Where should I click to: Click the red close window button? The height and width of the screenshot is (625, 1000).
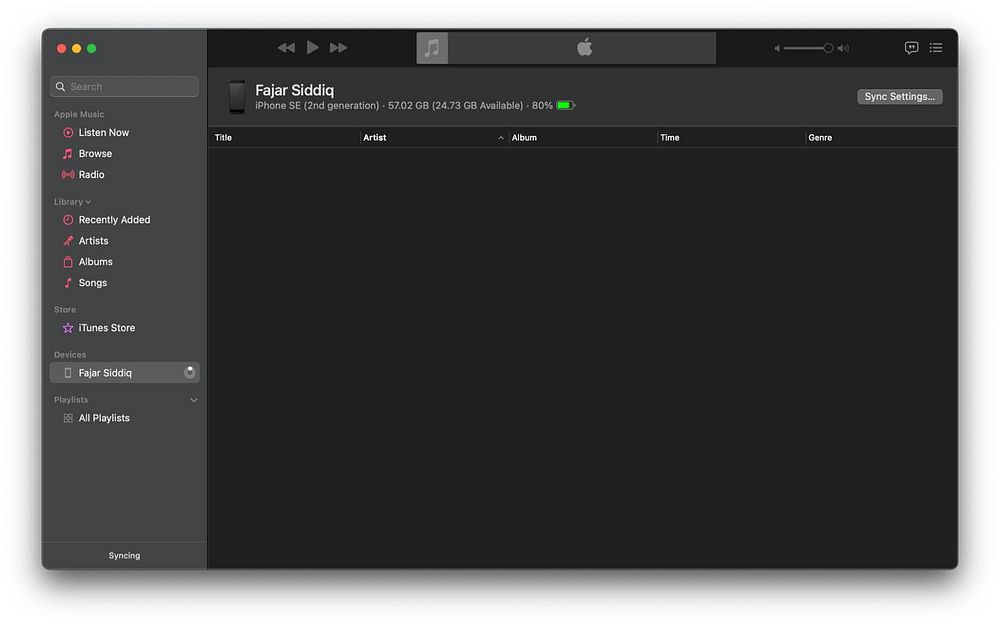[x=61, y=48]
